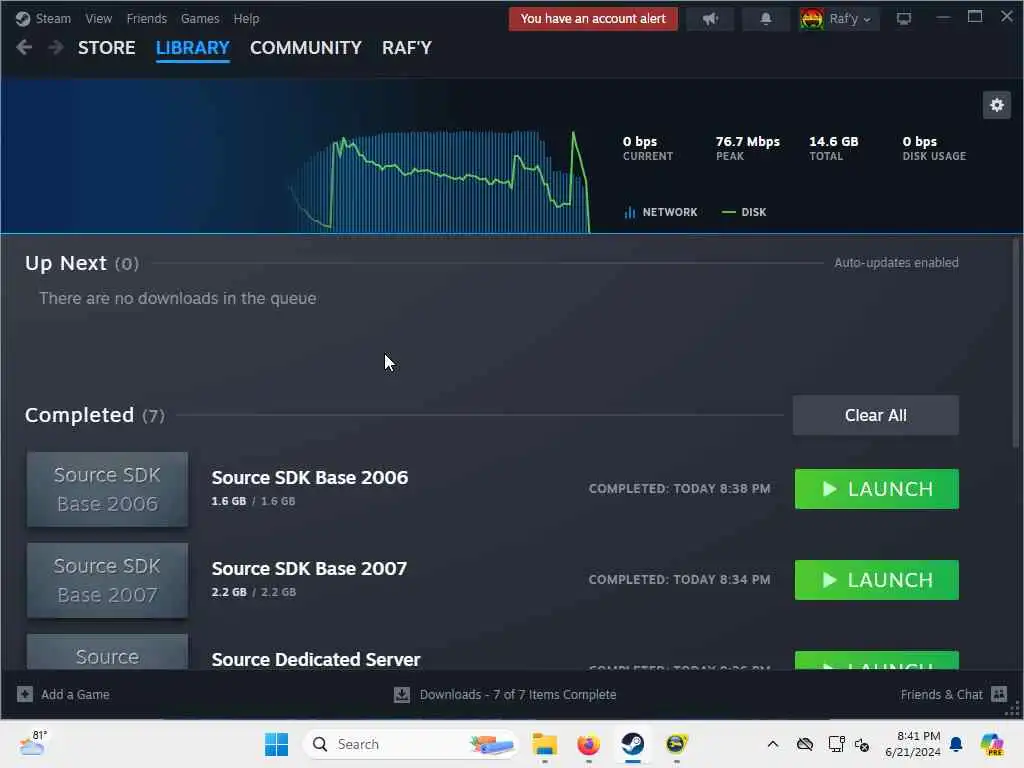Click the Downloads tray icon in the bottom bar
The image size is (1024, 768).
pos(402,695)
